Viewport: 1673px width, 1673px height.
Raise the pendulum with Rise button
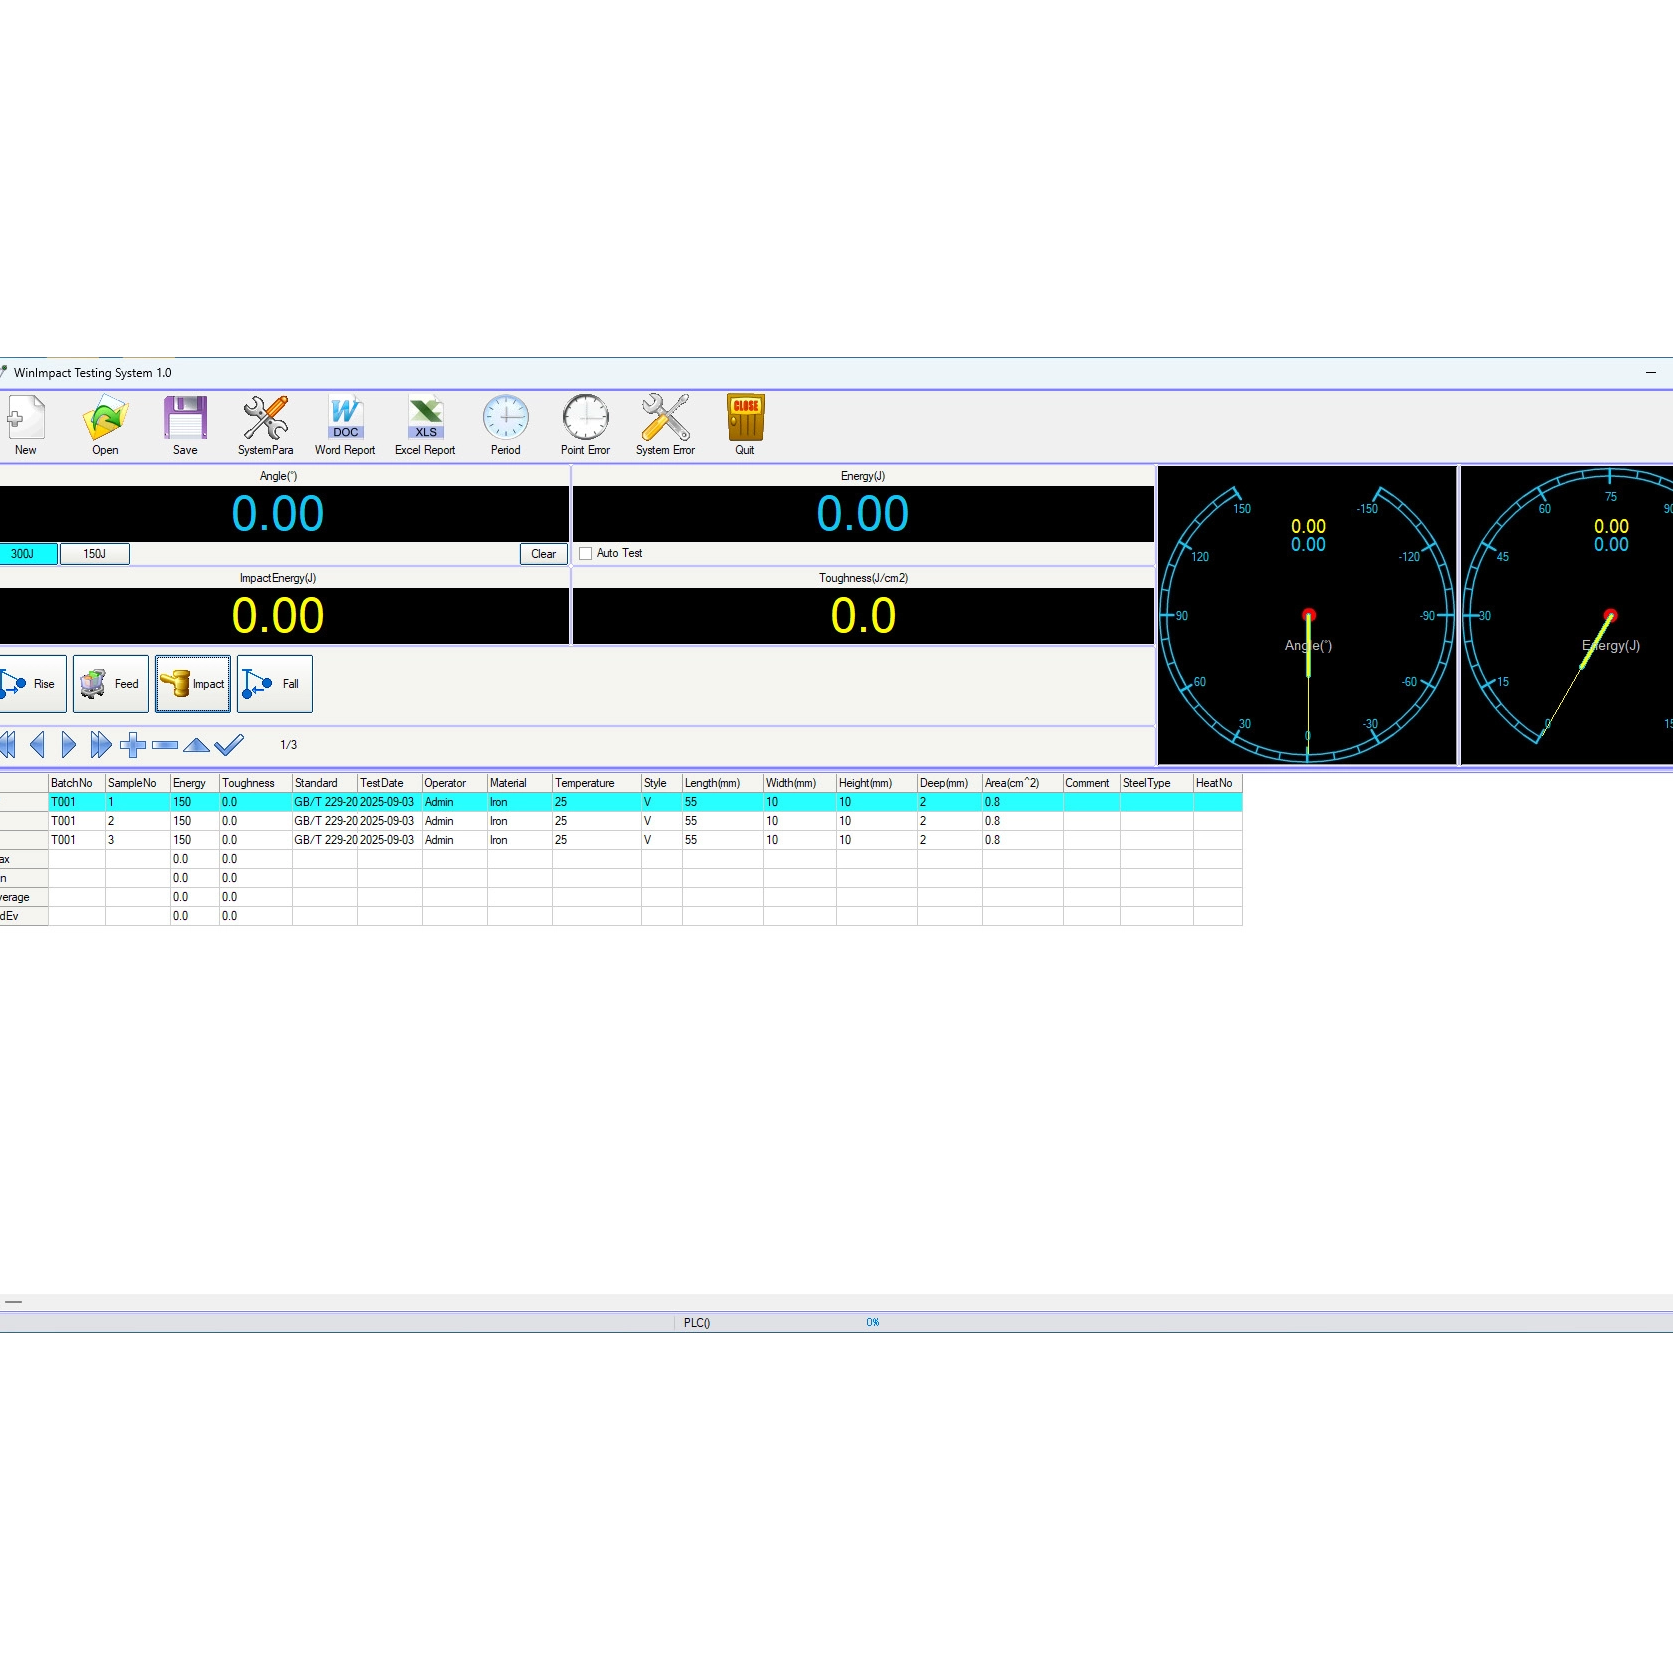(x=31, y=684)
